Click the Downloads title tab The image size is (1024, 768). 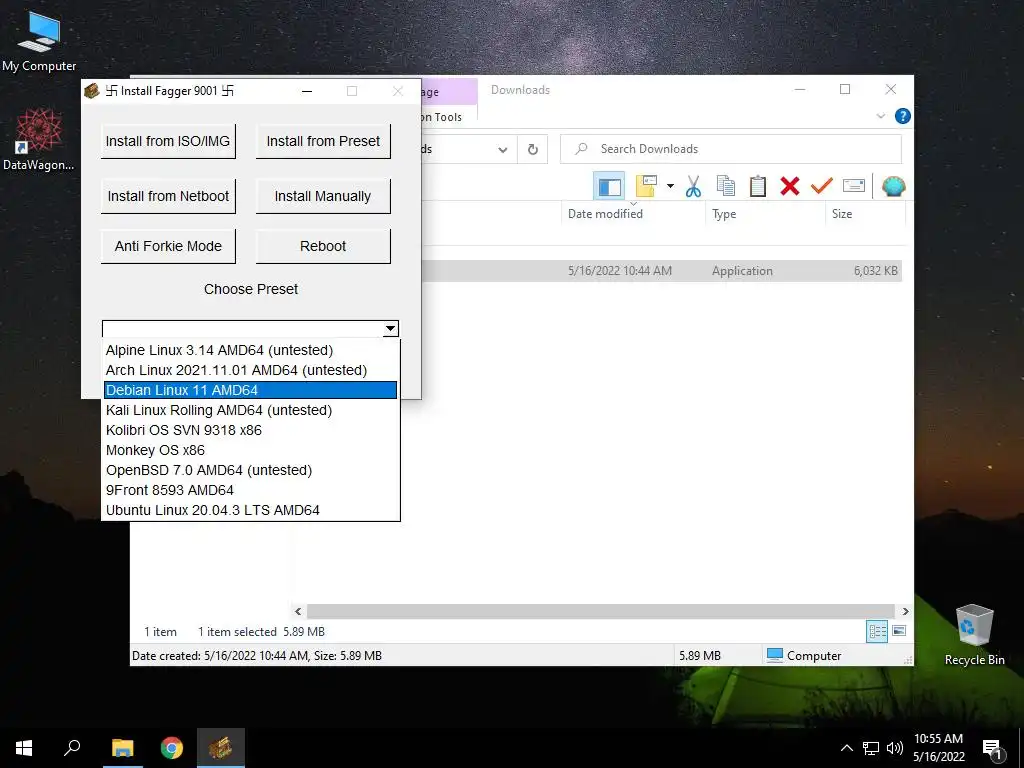point(520,90)
